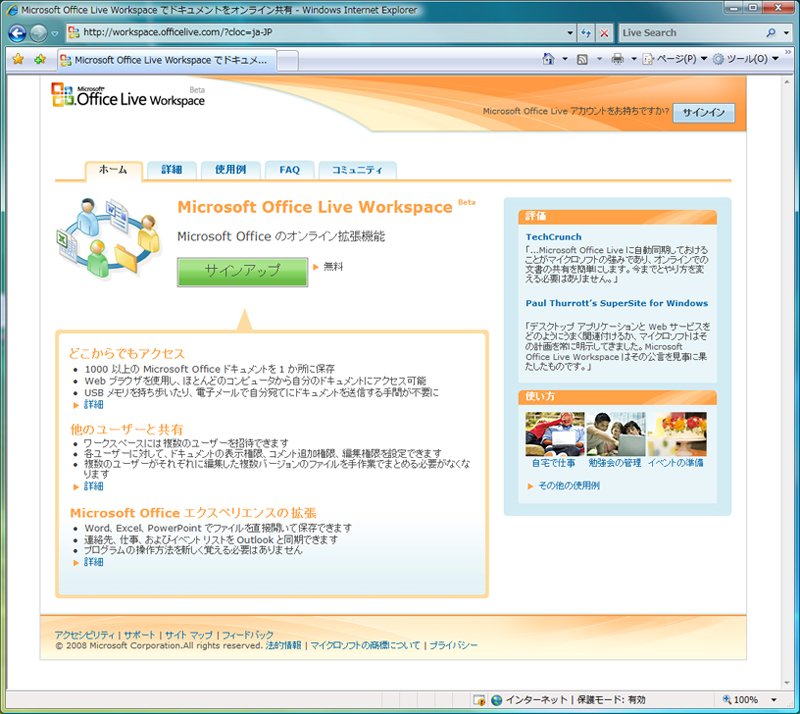Click the green サインアップ button
The image size is (800, 714).
[x=242, y=272]
